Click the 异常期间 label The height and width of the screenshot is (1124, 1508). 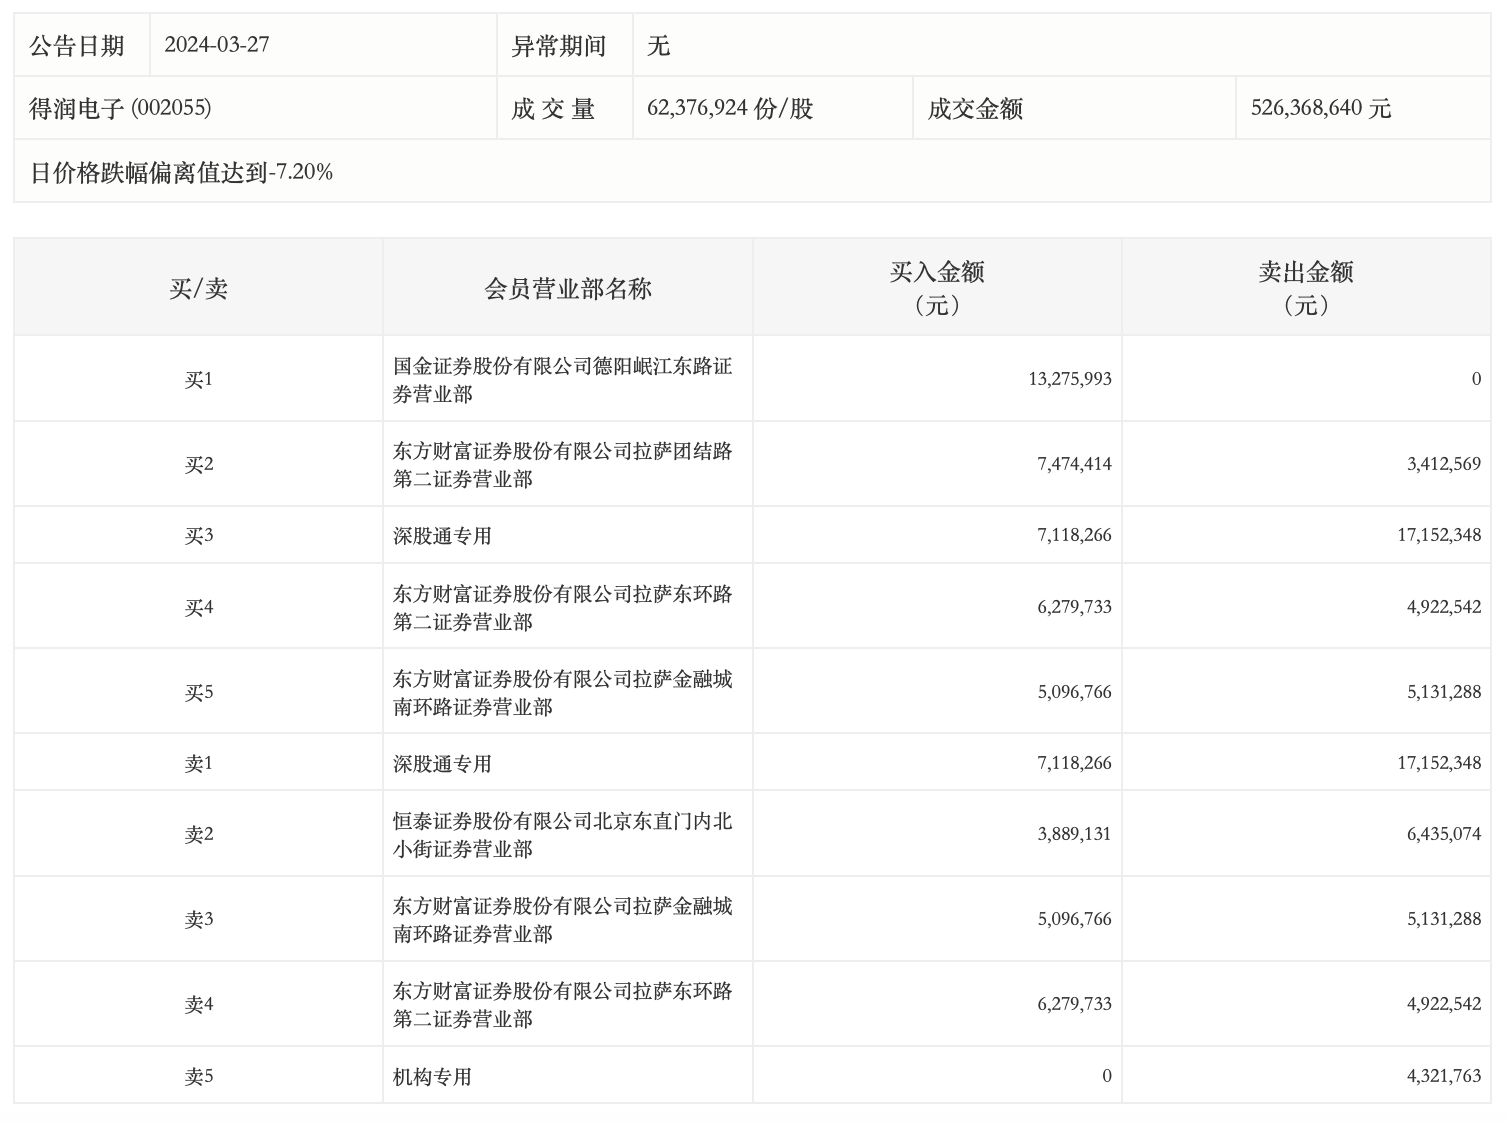[x=559, y=46]
